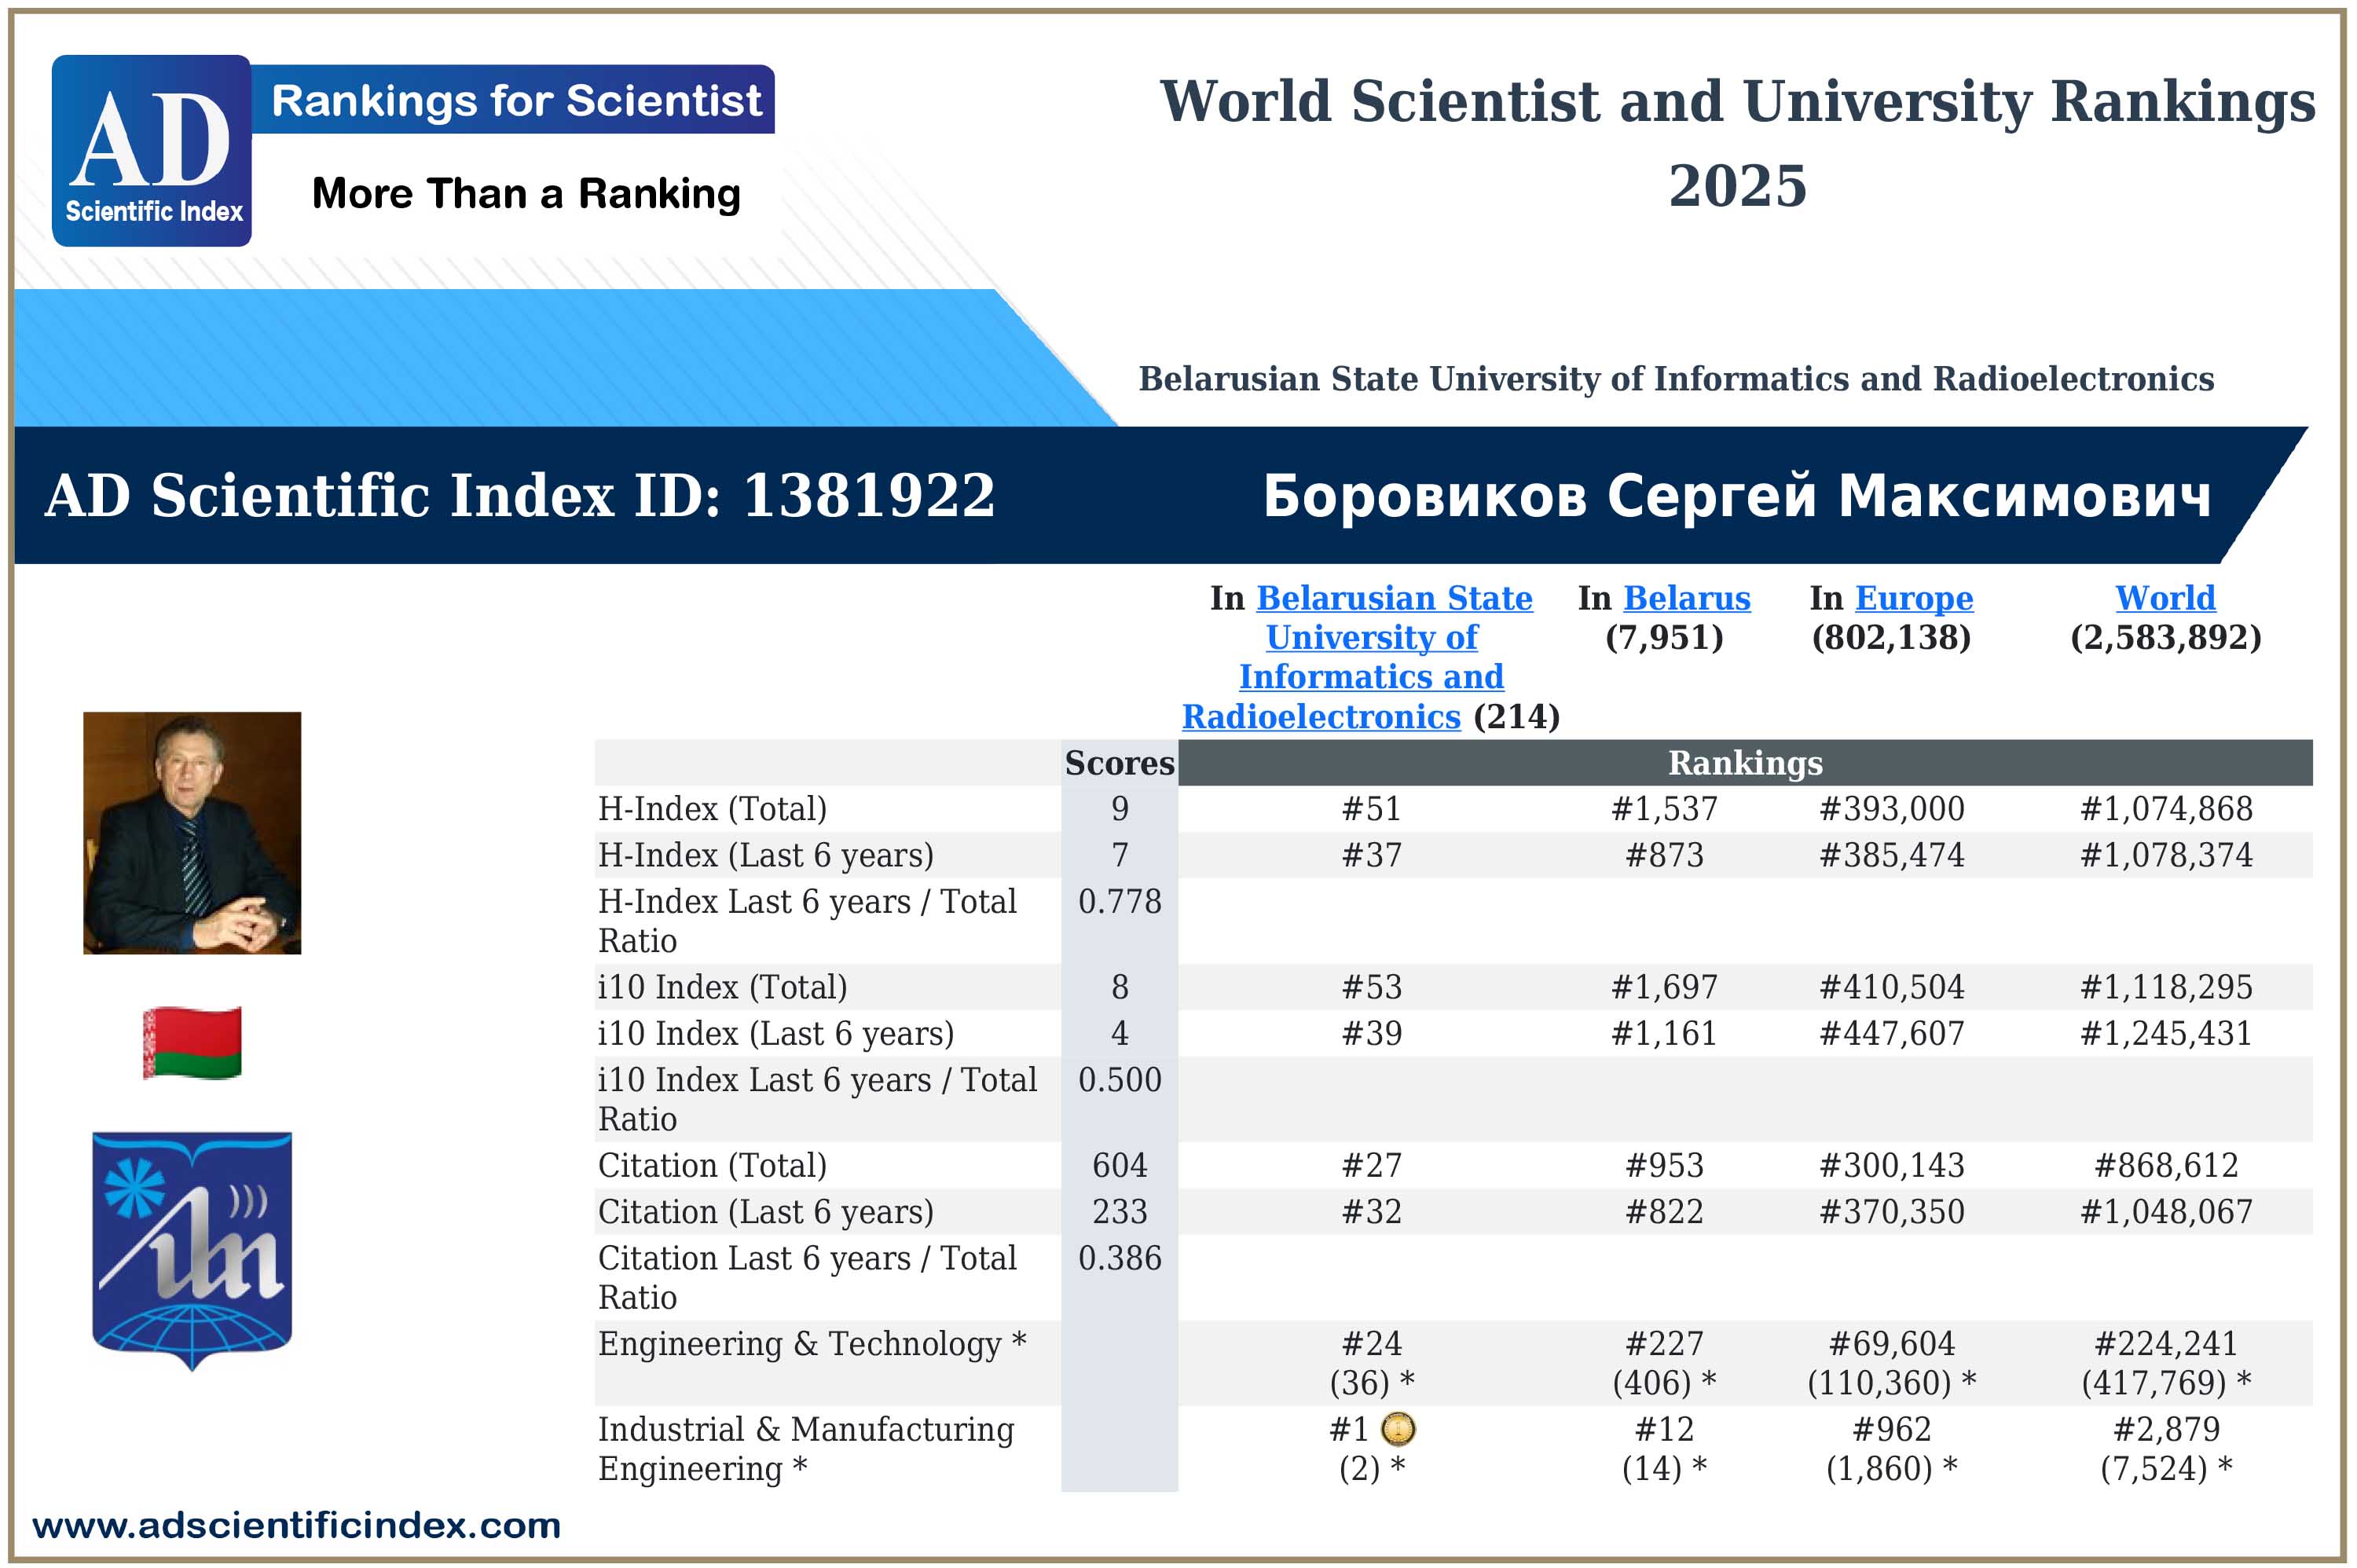The image size is (2357, 1568).
Task: Click the Belarus rank #12
Action: pos(1664,1429)
